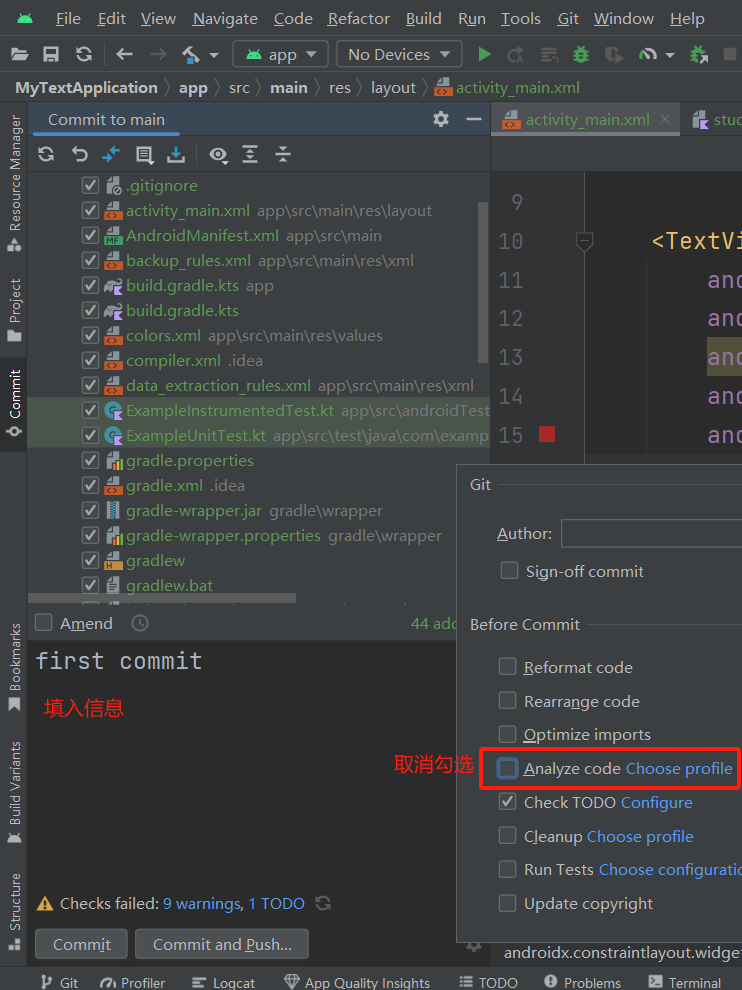
Task: Open Structure side tool window
Action: click(x=15, y=912)
